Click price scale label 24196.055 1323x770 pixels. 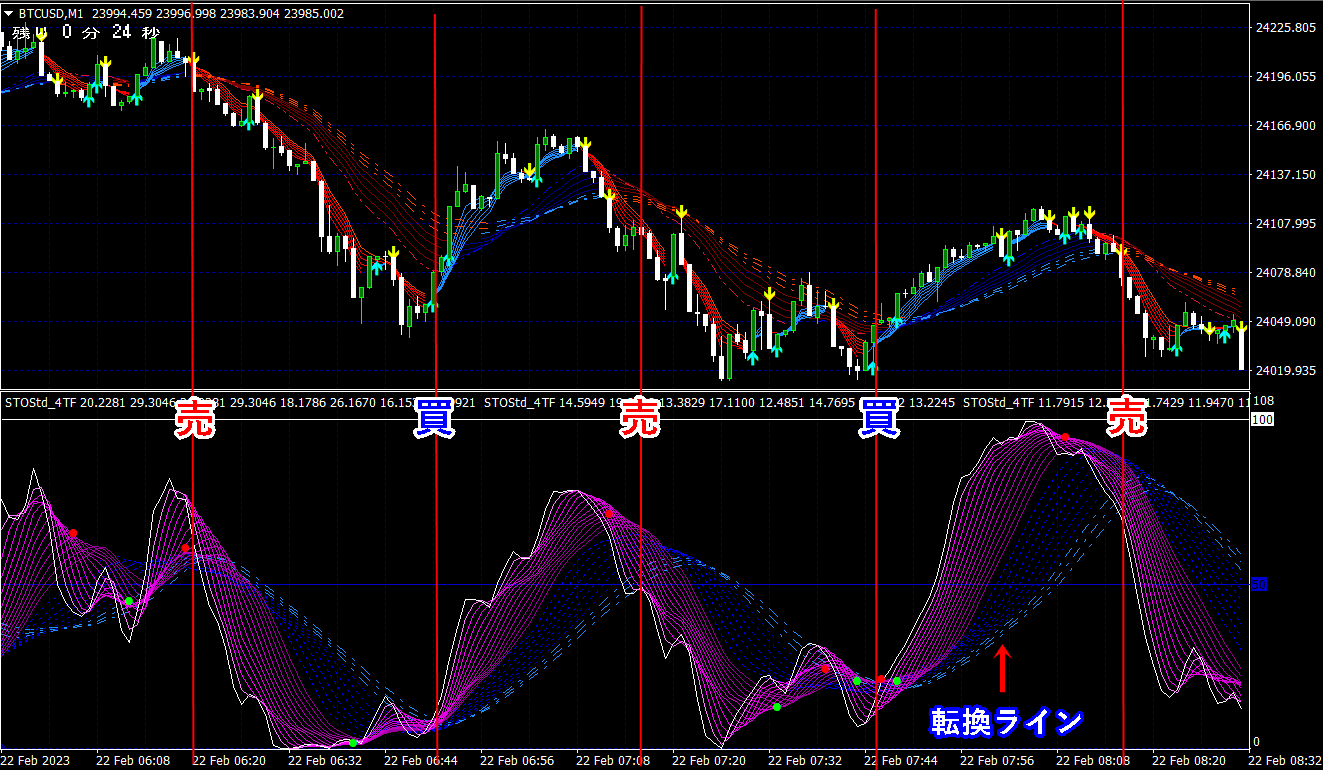(1284, 76)
